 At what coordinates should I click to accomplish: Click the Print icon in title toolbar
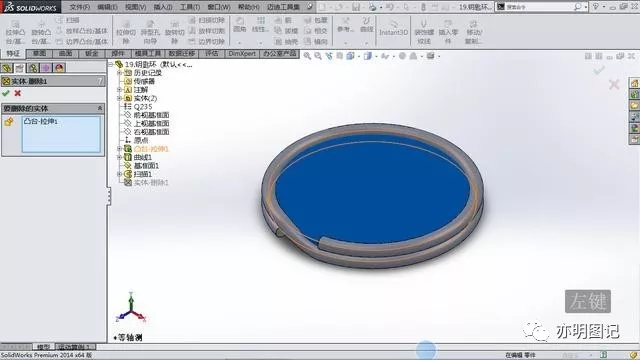[372, 7]
